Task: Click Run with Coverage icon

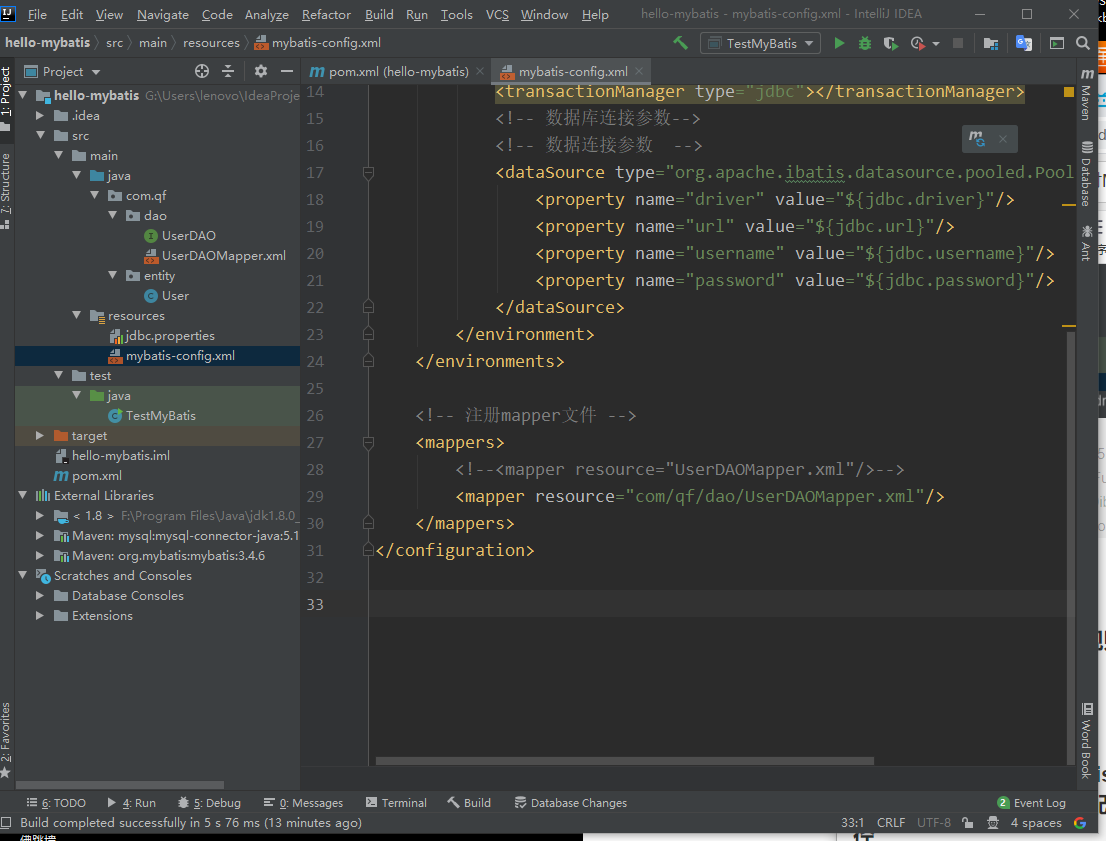Action: 890,42
